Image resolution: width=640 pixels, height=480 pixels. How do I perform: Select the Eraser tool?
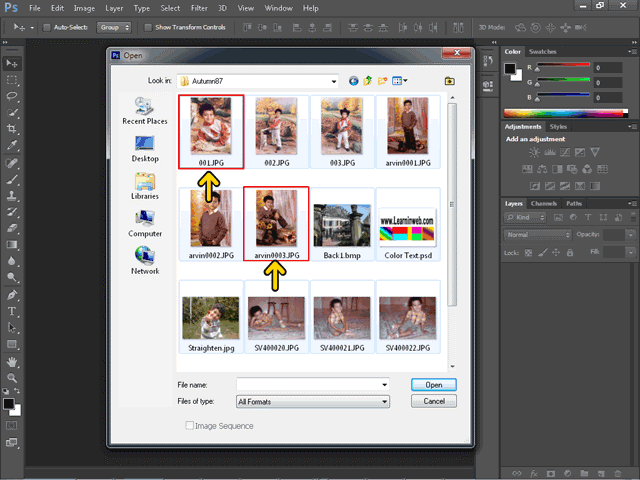11,228
